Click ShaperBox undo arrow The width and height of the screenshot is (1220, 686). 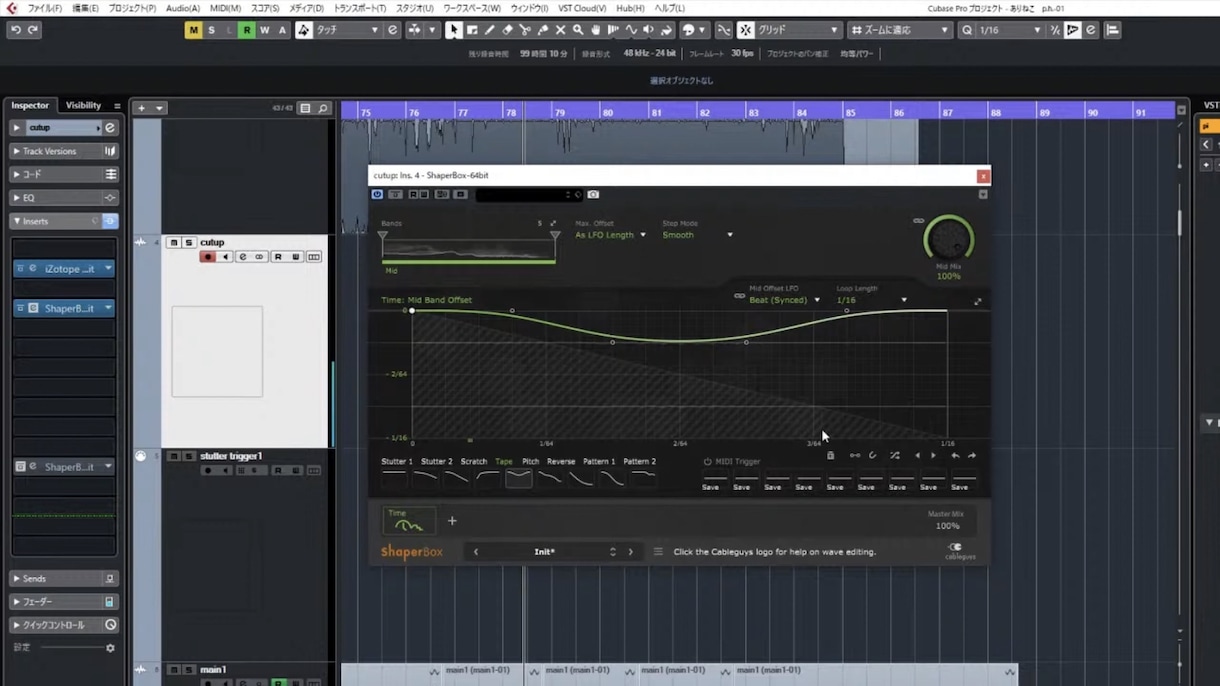[x=955, y=456]
